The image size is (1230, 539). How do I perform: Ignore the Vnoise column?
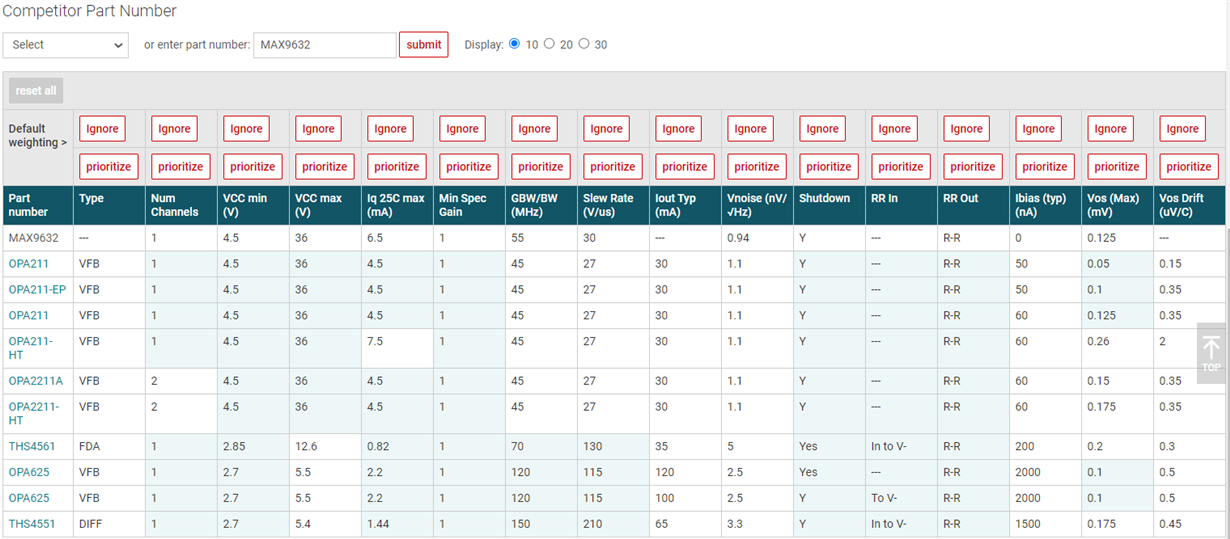[x=750, y=129]
